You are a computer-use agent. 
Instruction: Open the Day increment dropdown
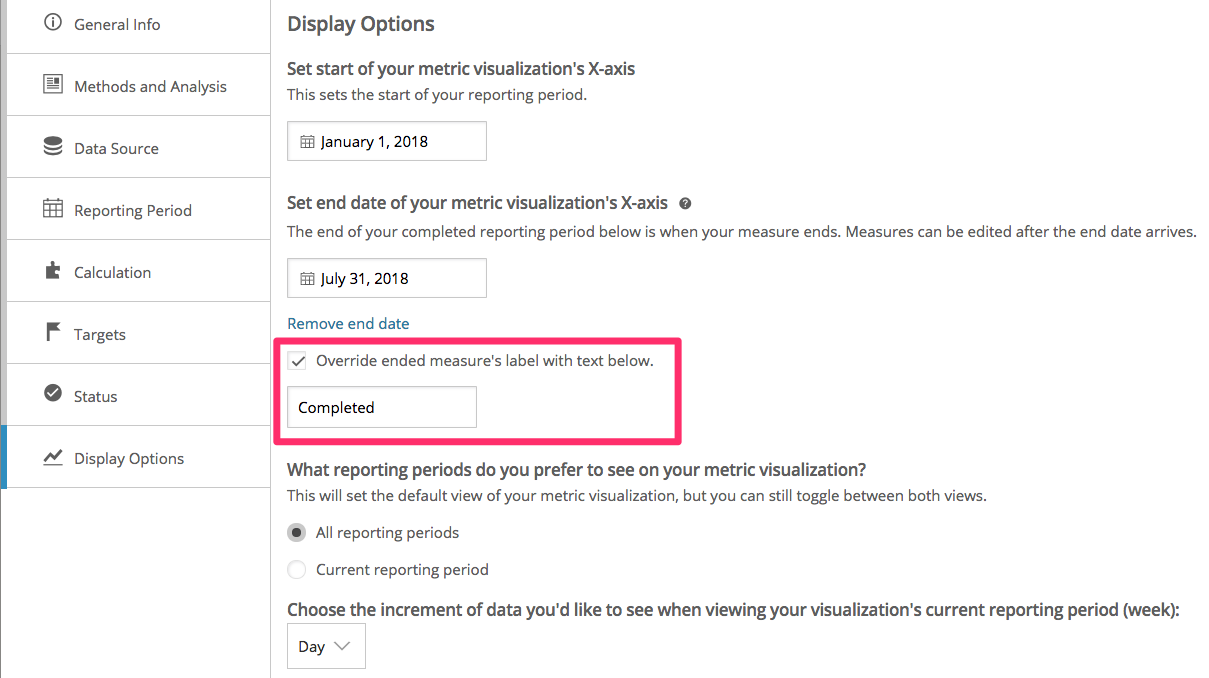(326, 646)
